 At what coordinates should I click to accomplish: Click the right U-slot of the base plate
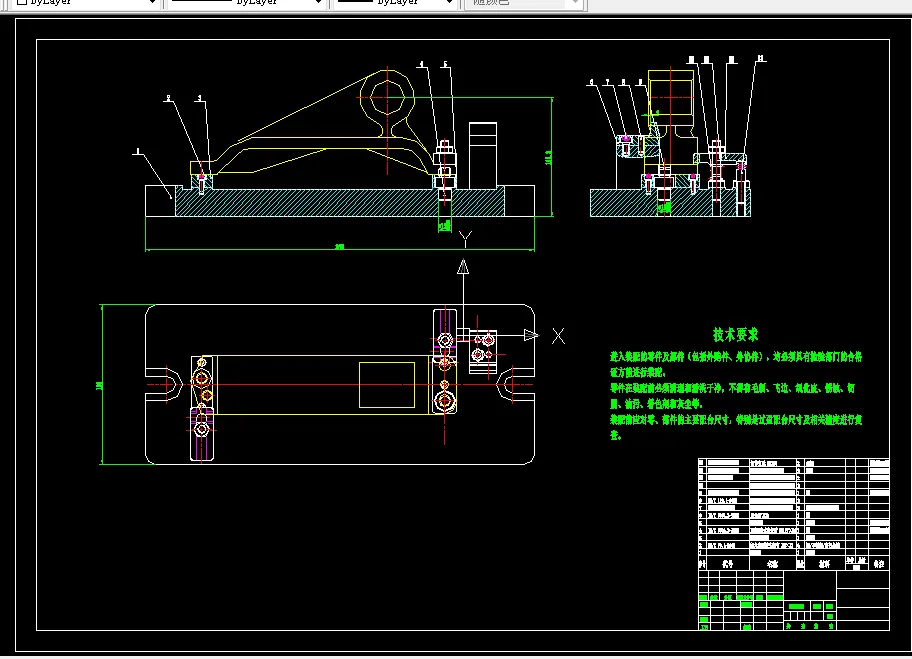pos(516,384)
